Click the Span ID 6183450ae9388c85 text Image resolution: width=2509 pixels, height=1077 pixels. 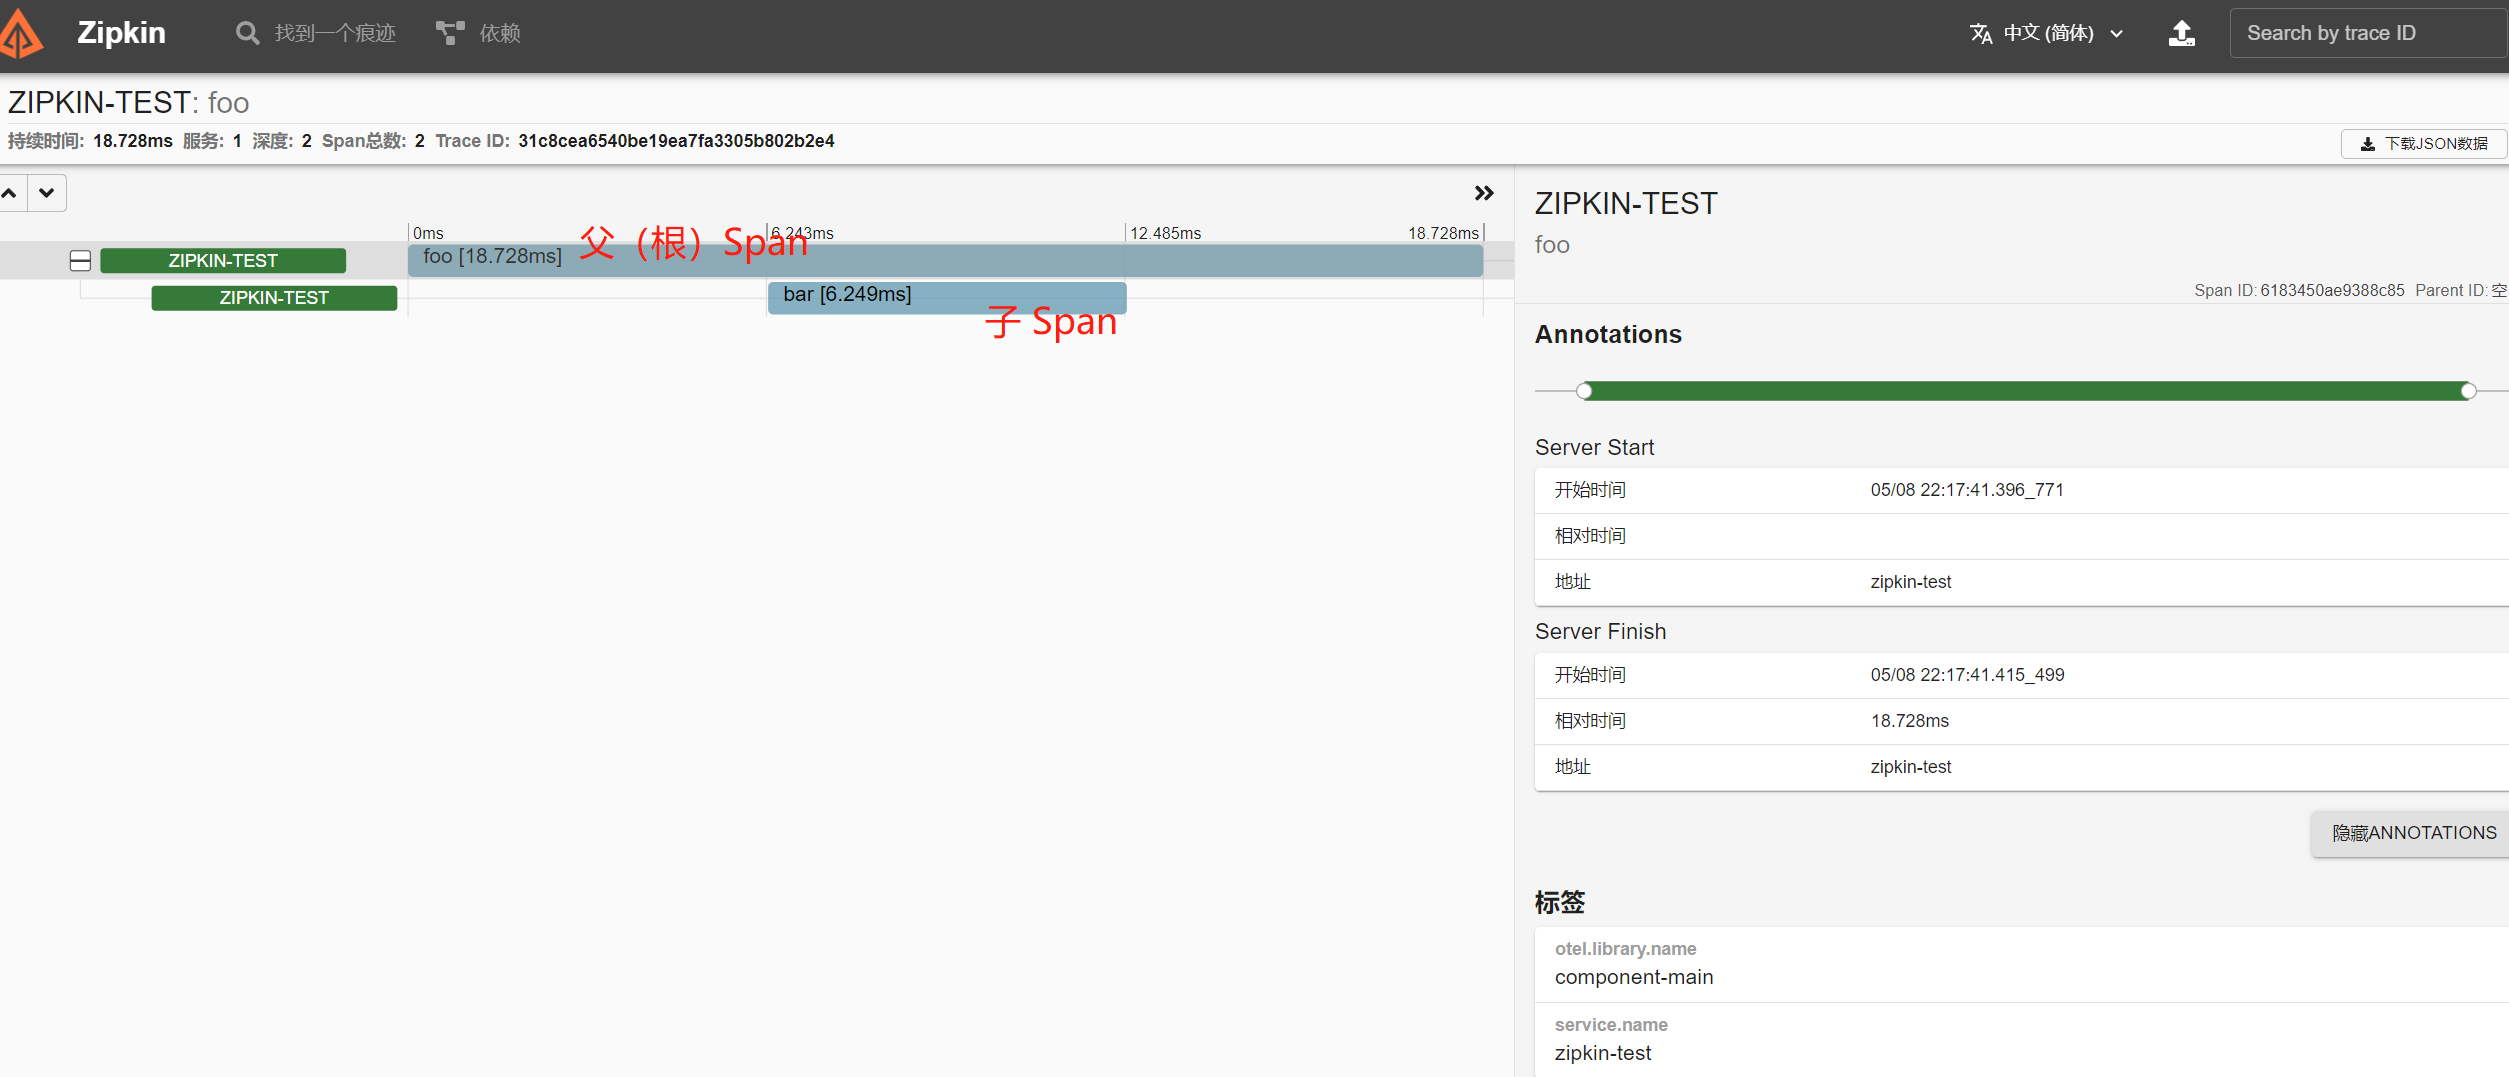2299,290
